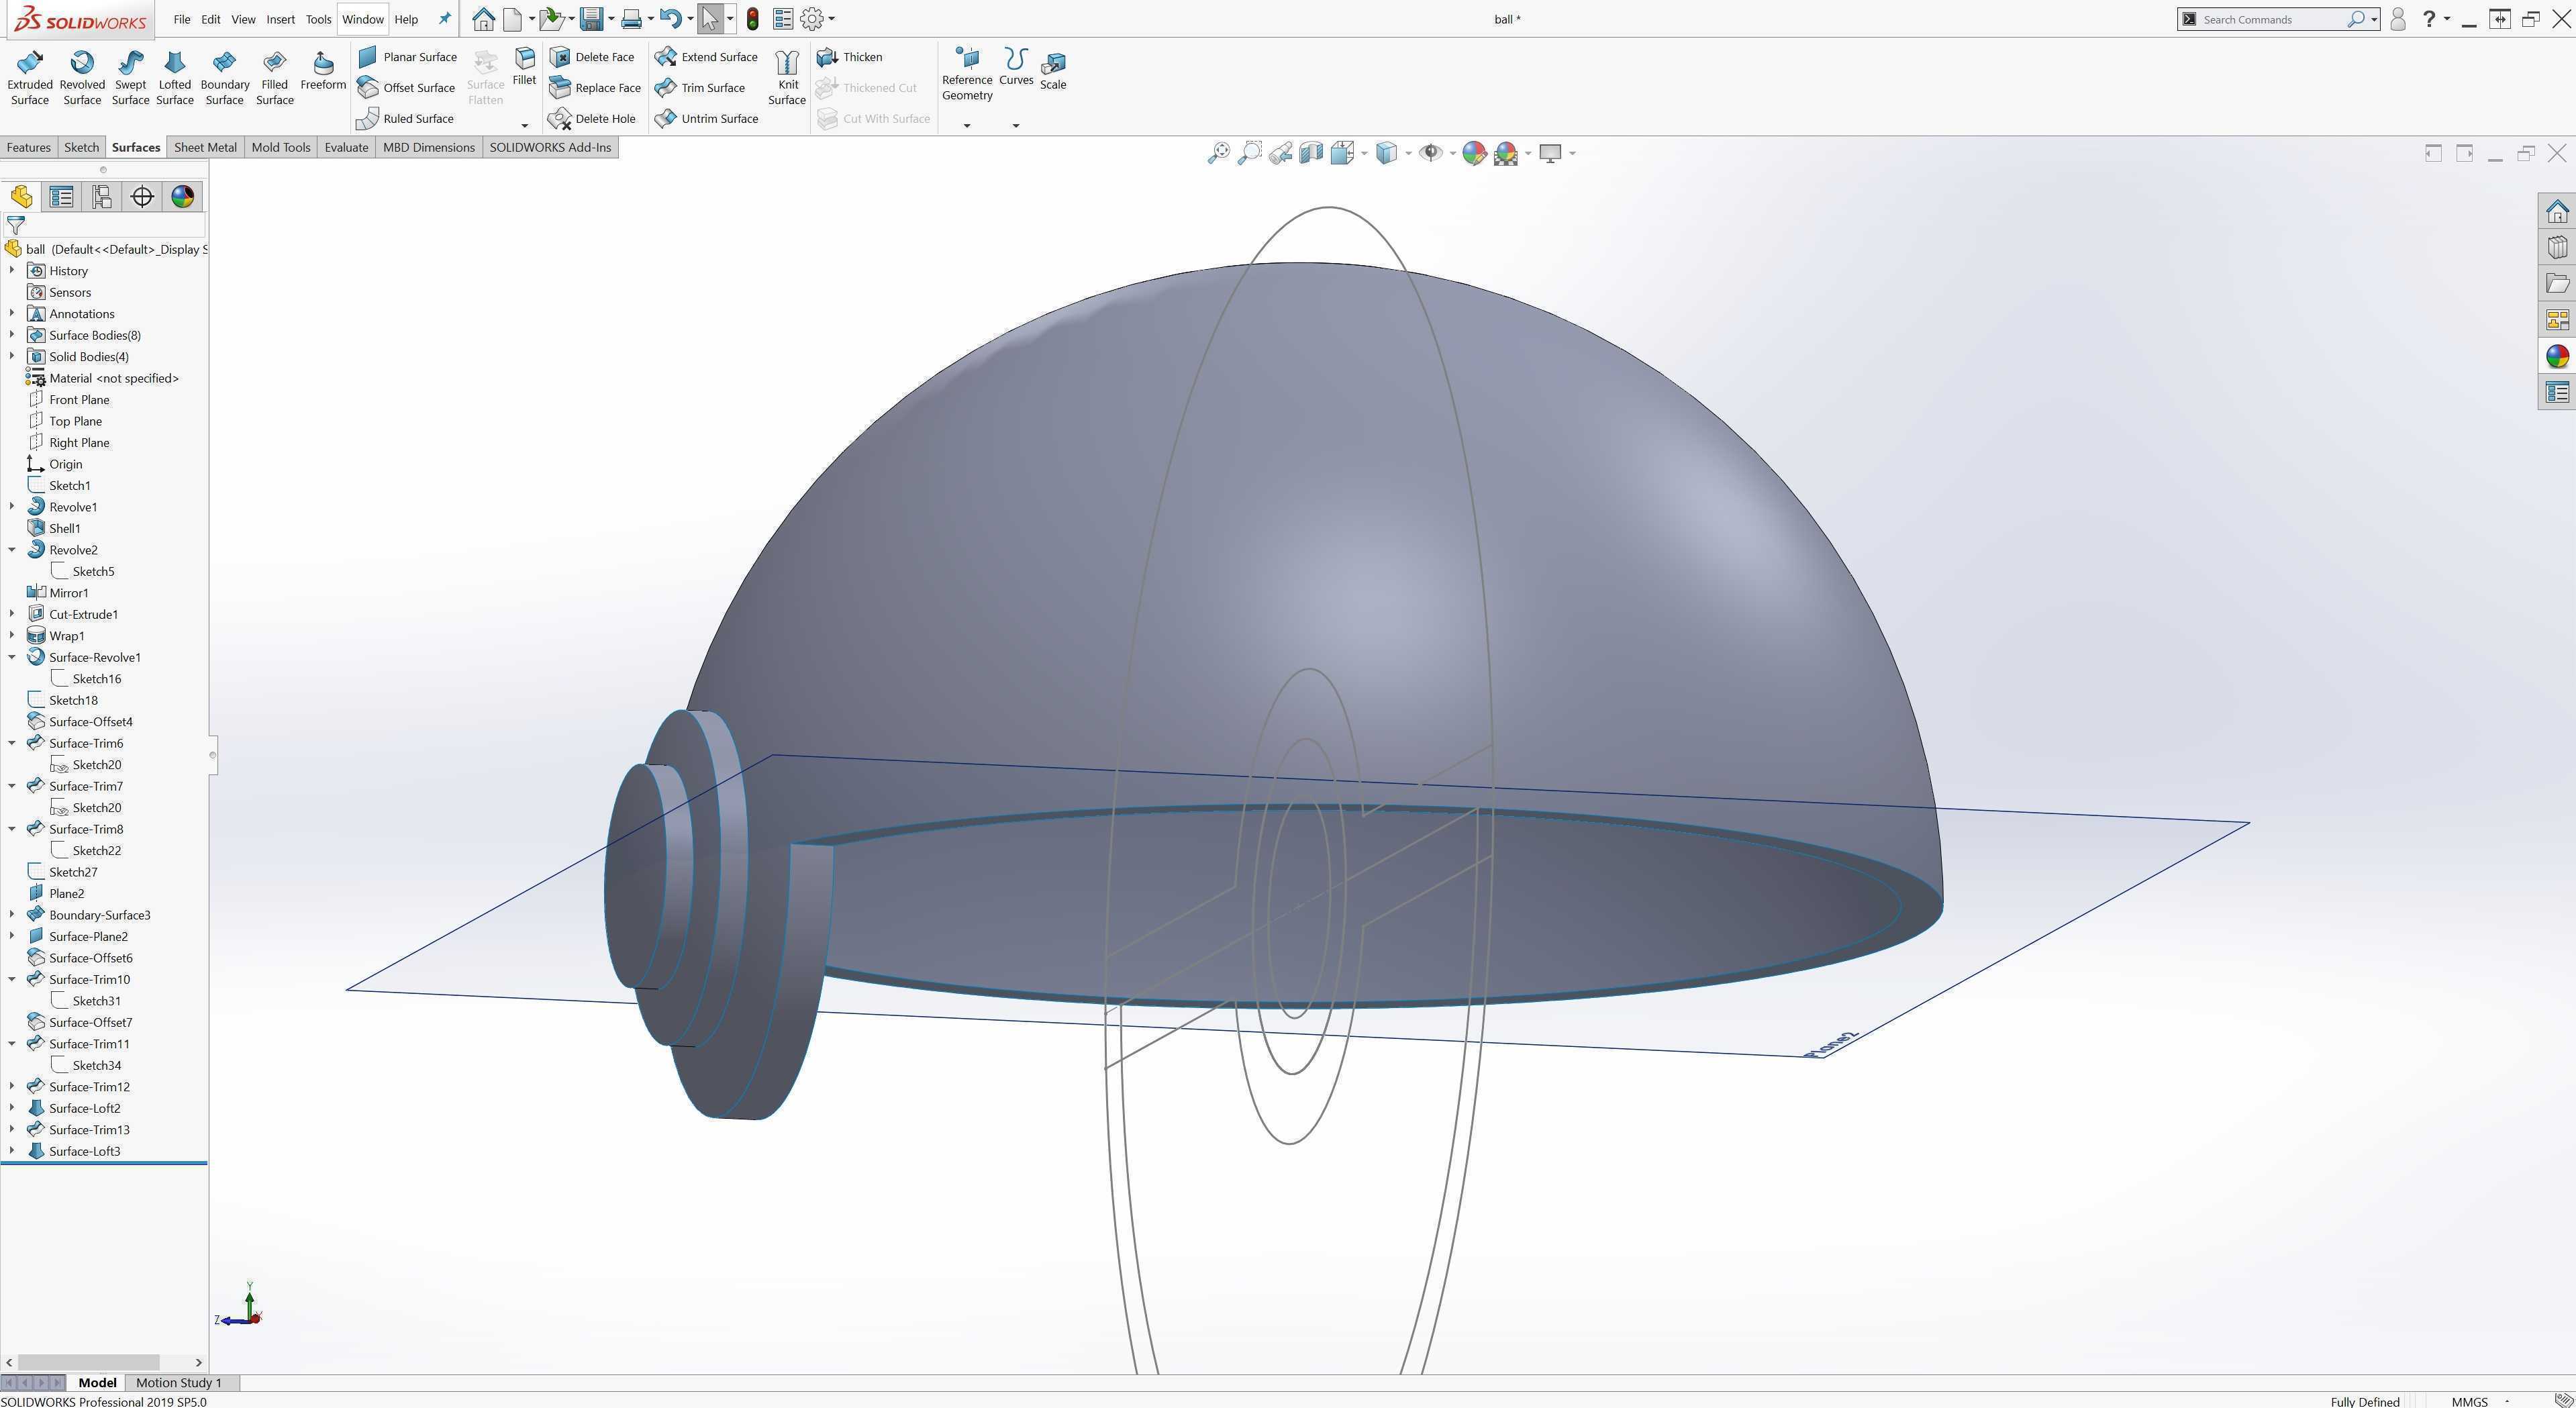Image resolution: width=2576 pixels, height=1408 pixels.
Task: Select the Revolved Surface tool
Action: (x=82, y=77)
